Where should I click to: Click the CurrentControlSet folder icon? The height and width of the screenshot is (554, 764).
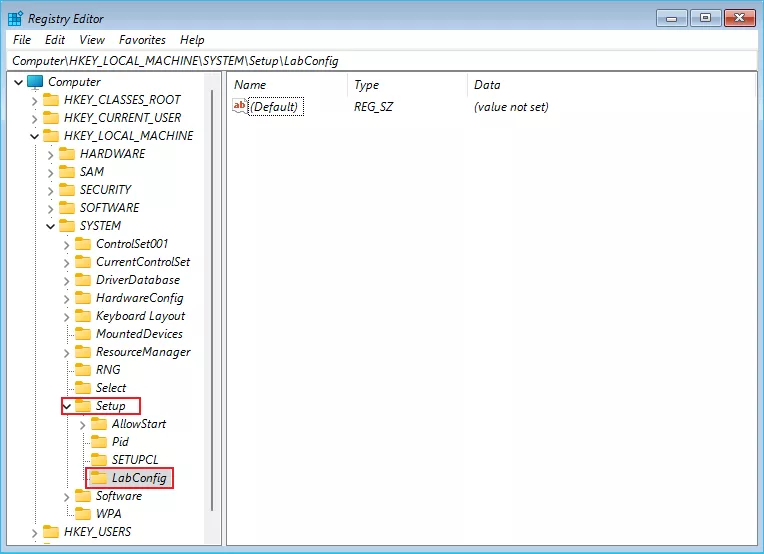pos(83,262)
